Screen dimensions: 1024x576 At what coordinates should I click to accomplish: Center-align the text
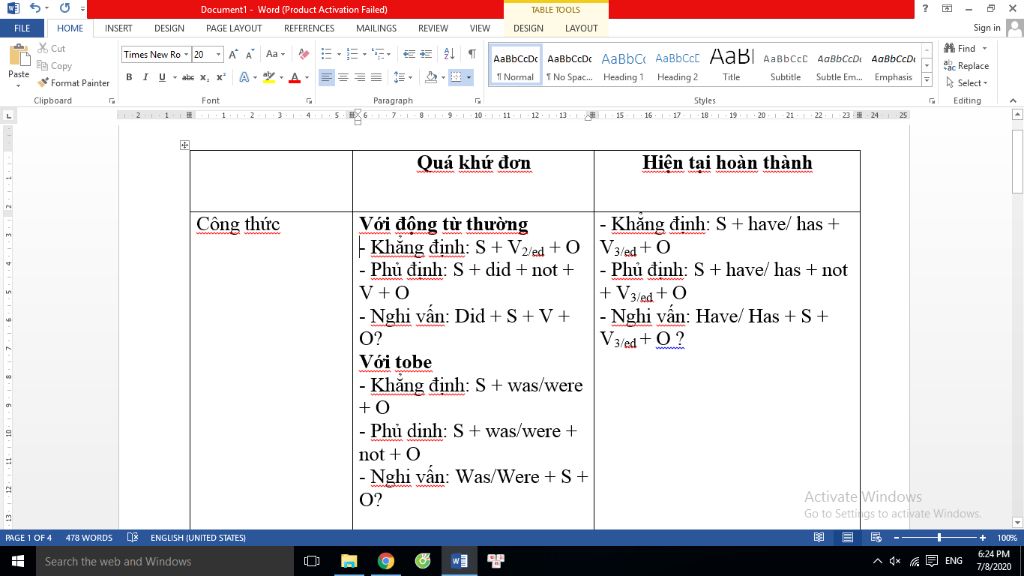[343, 77]
